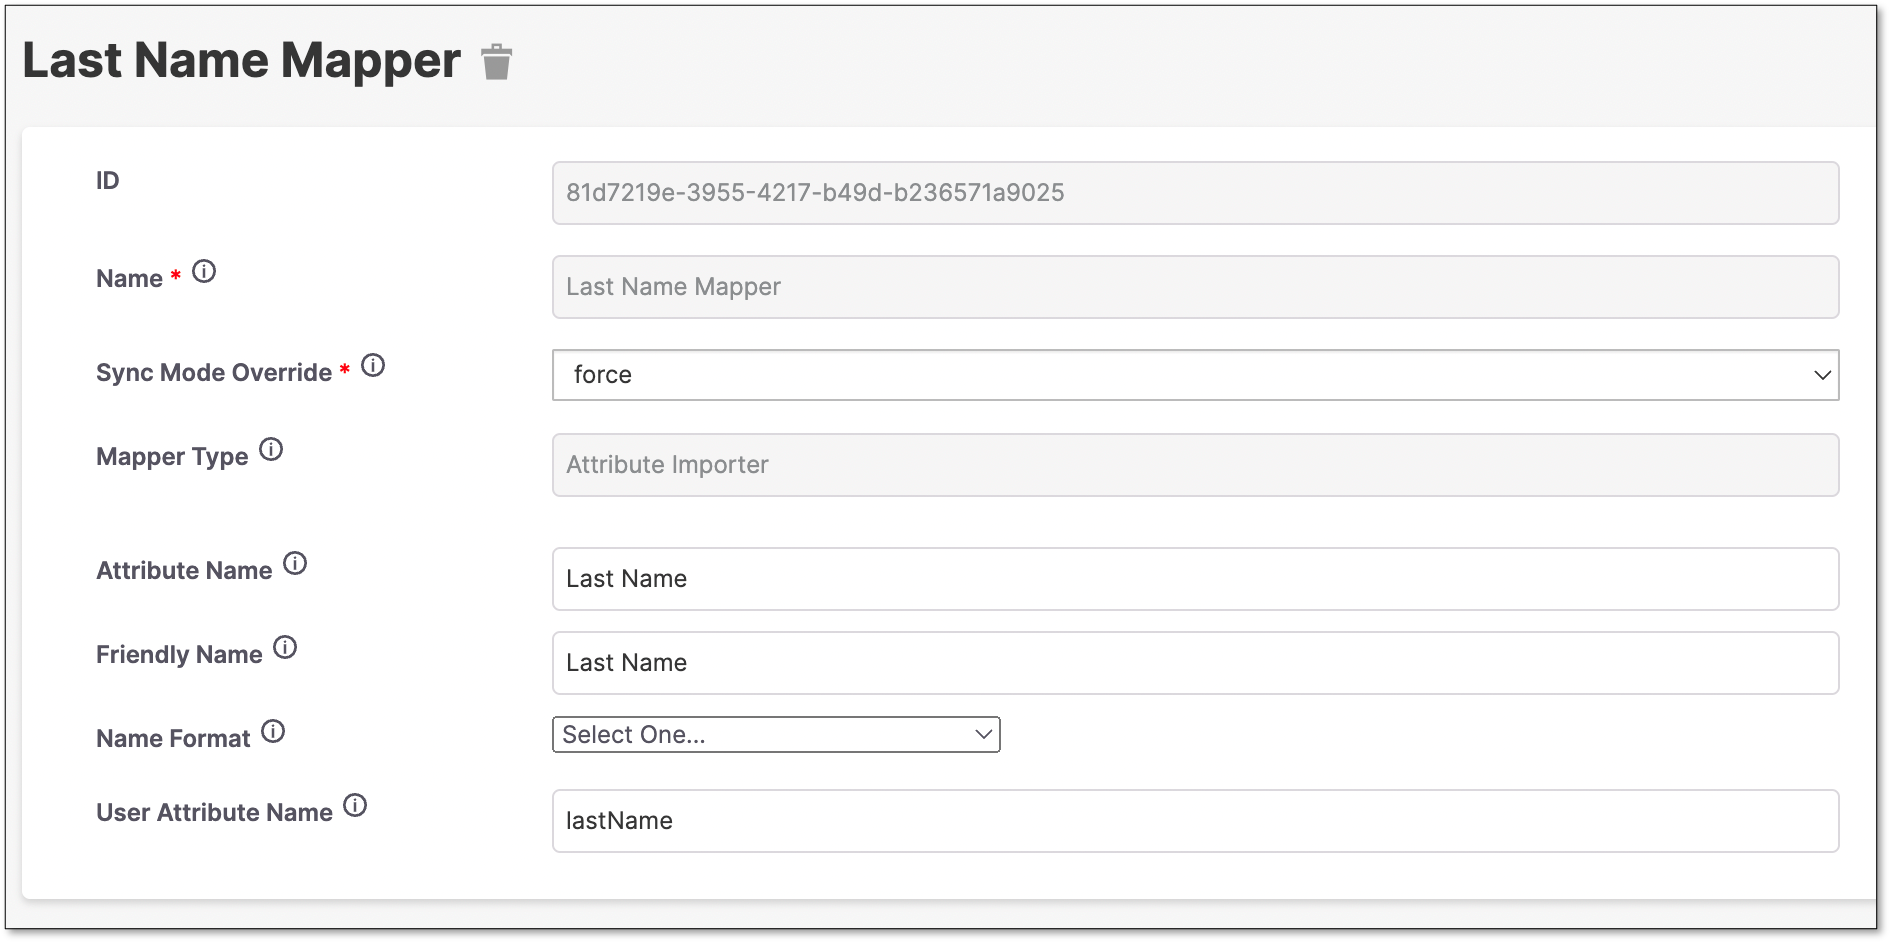
Task: Click the Attribute Name label
Action: [x=184, y=571]
